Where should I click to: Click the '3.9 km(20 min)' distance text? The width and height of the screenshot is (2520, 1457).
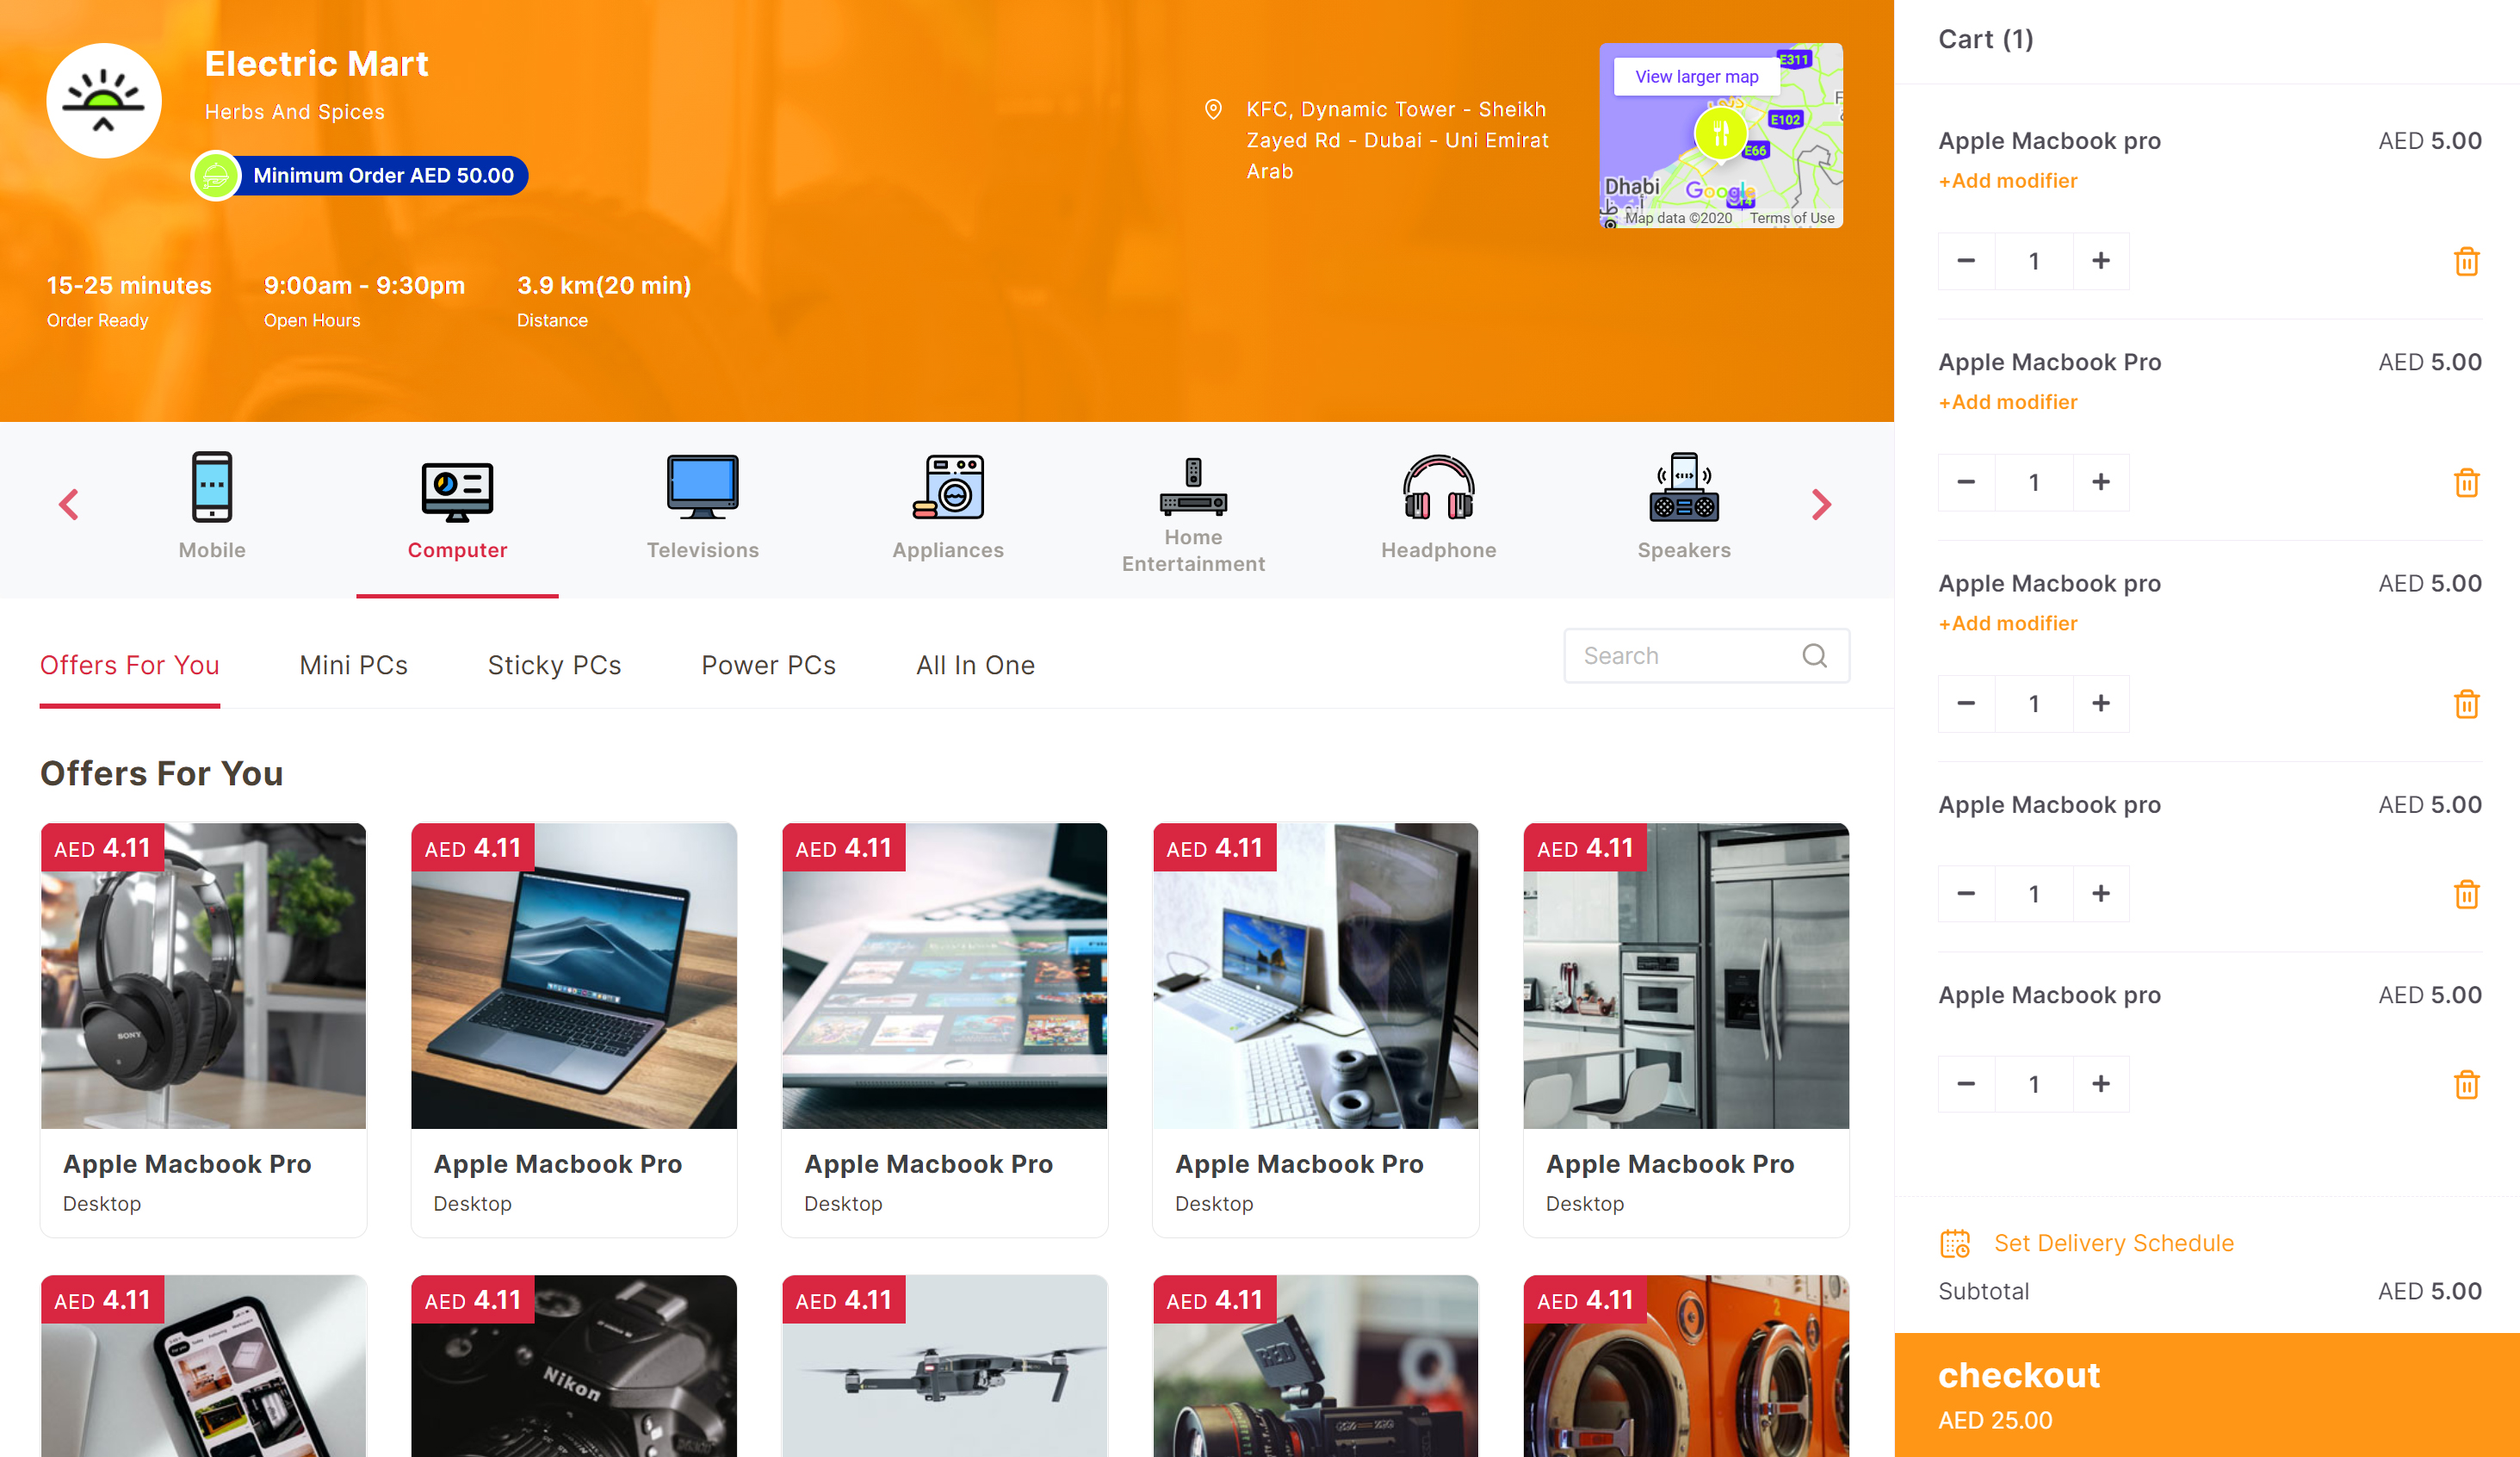pos(604,285)
